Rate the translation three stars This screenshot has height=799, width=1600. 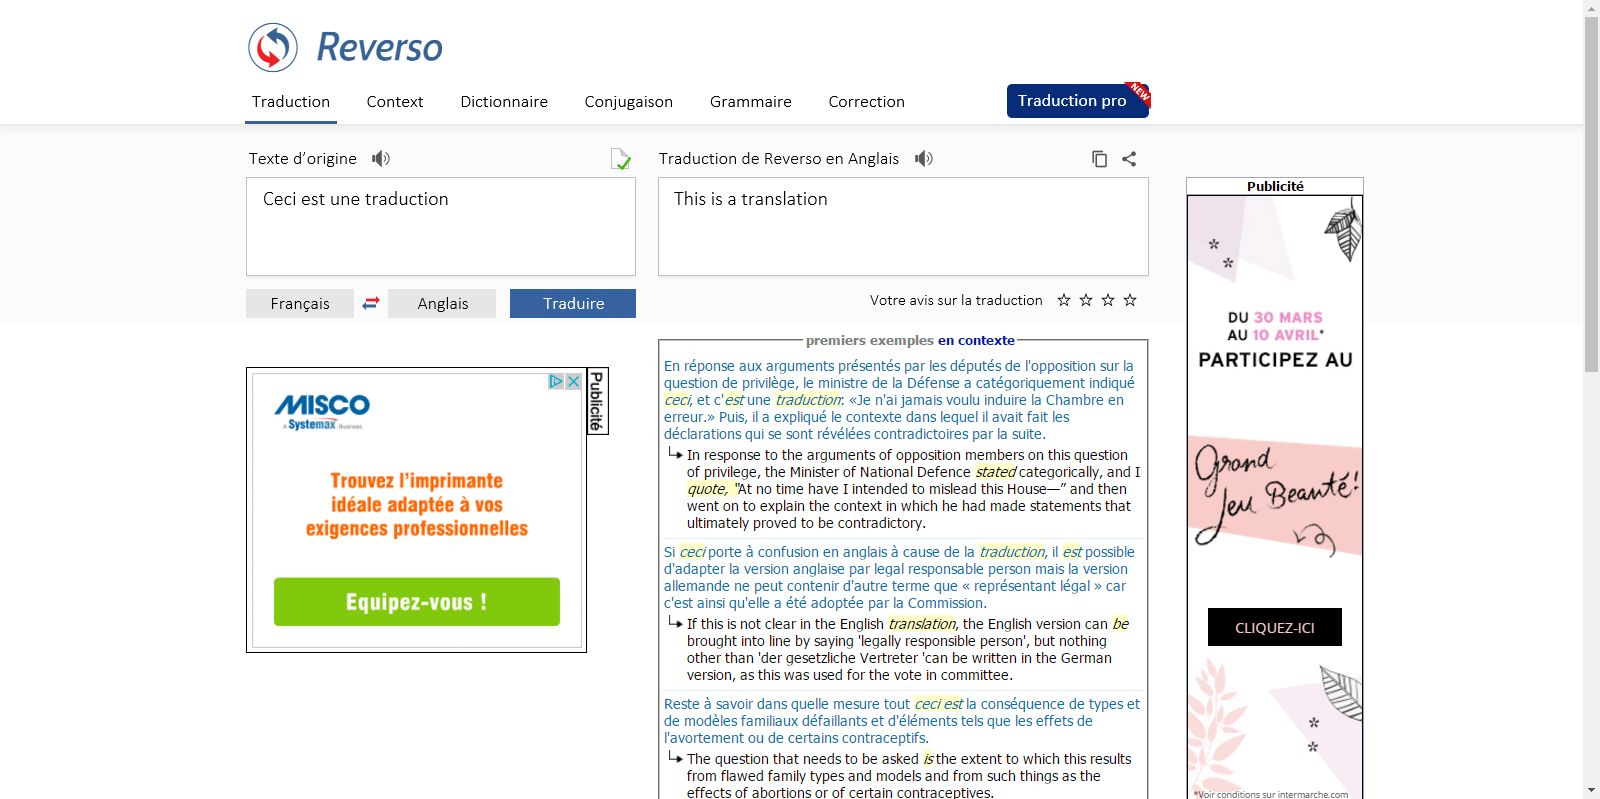pos(1108,300)
